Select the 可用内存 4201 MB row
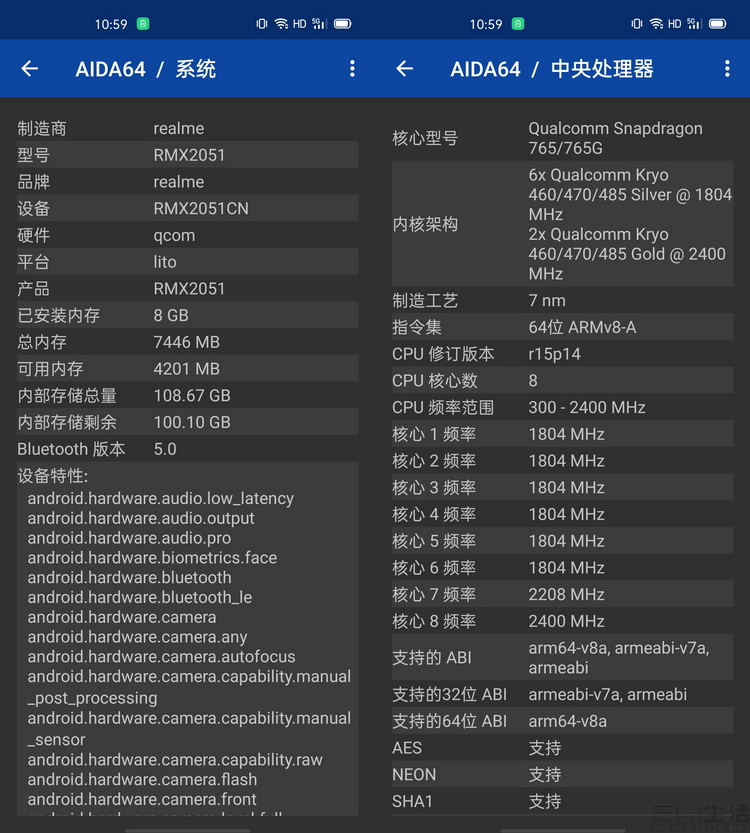Viewport: 750px width, 833px height. (188, 369)
